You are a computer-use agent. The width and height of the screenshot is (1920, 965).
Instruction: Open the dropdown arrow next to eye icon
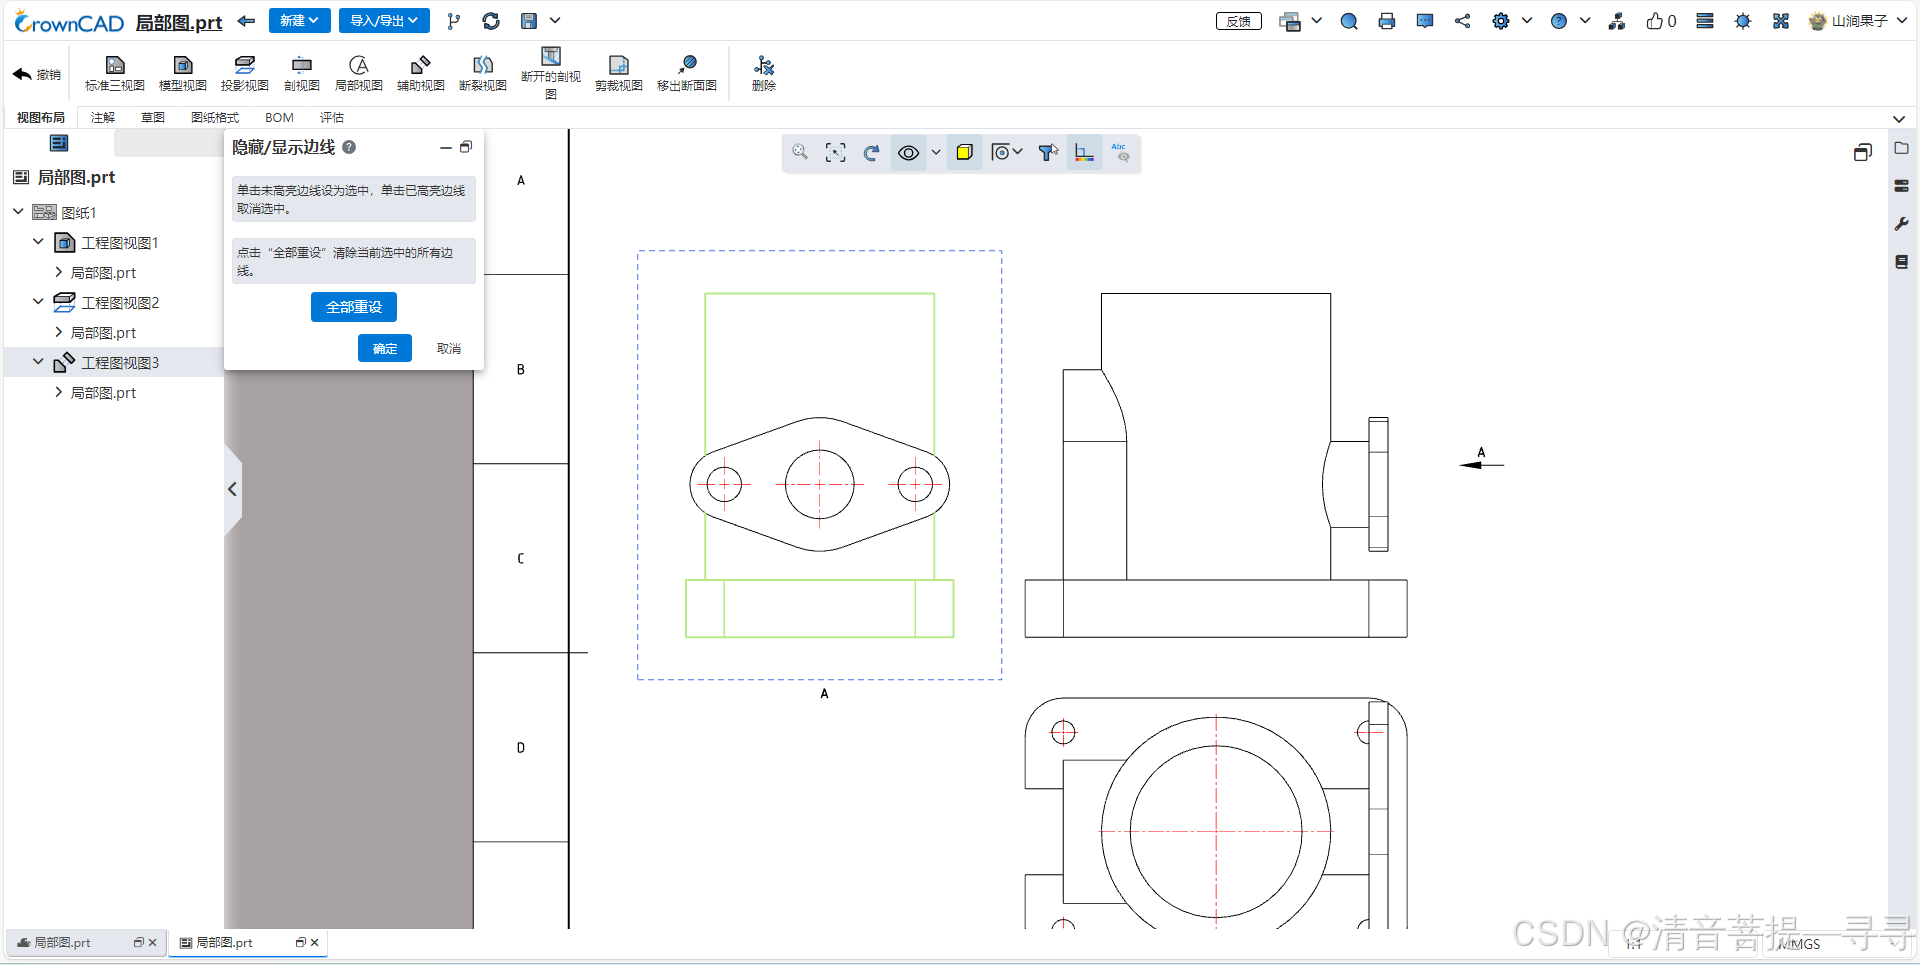[x=936, y=153]
